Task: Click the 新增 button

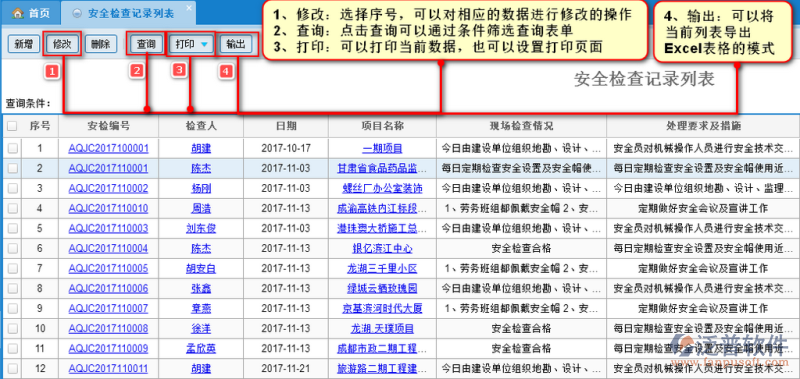Action: click(24, 44)
